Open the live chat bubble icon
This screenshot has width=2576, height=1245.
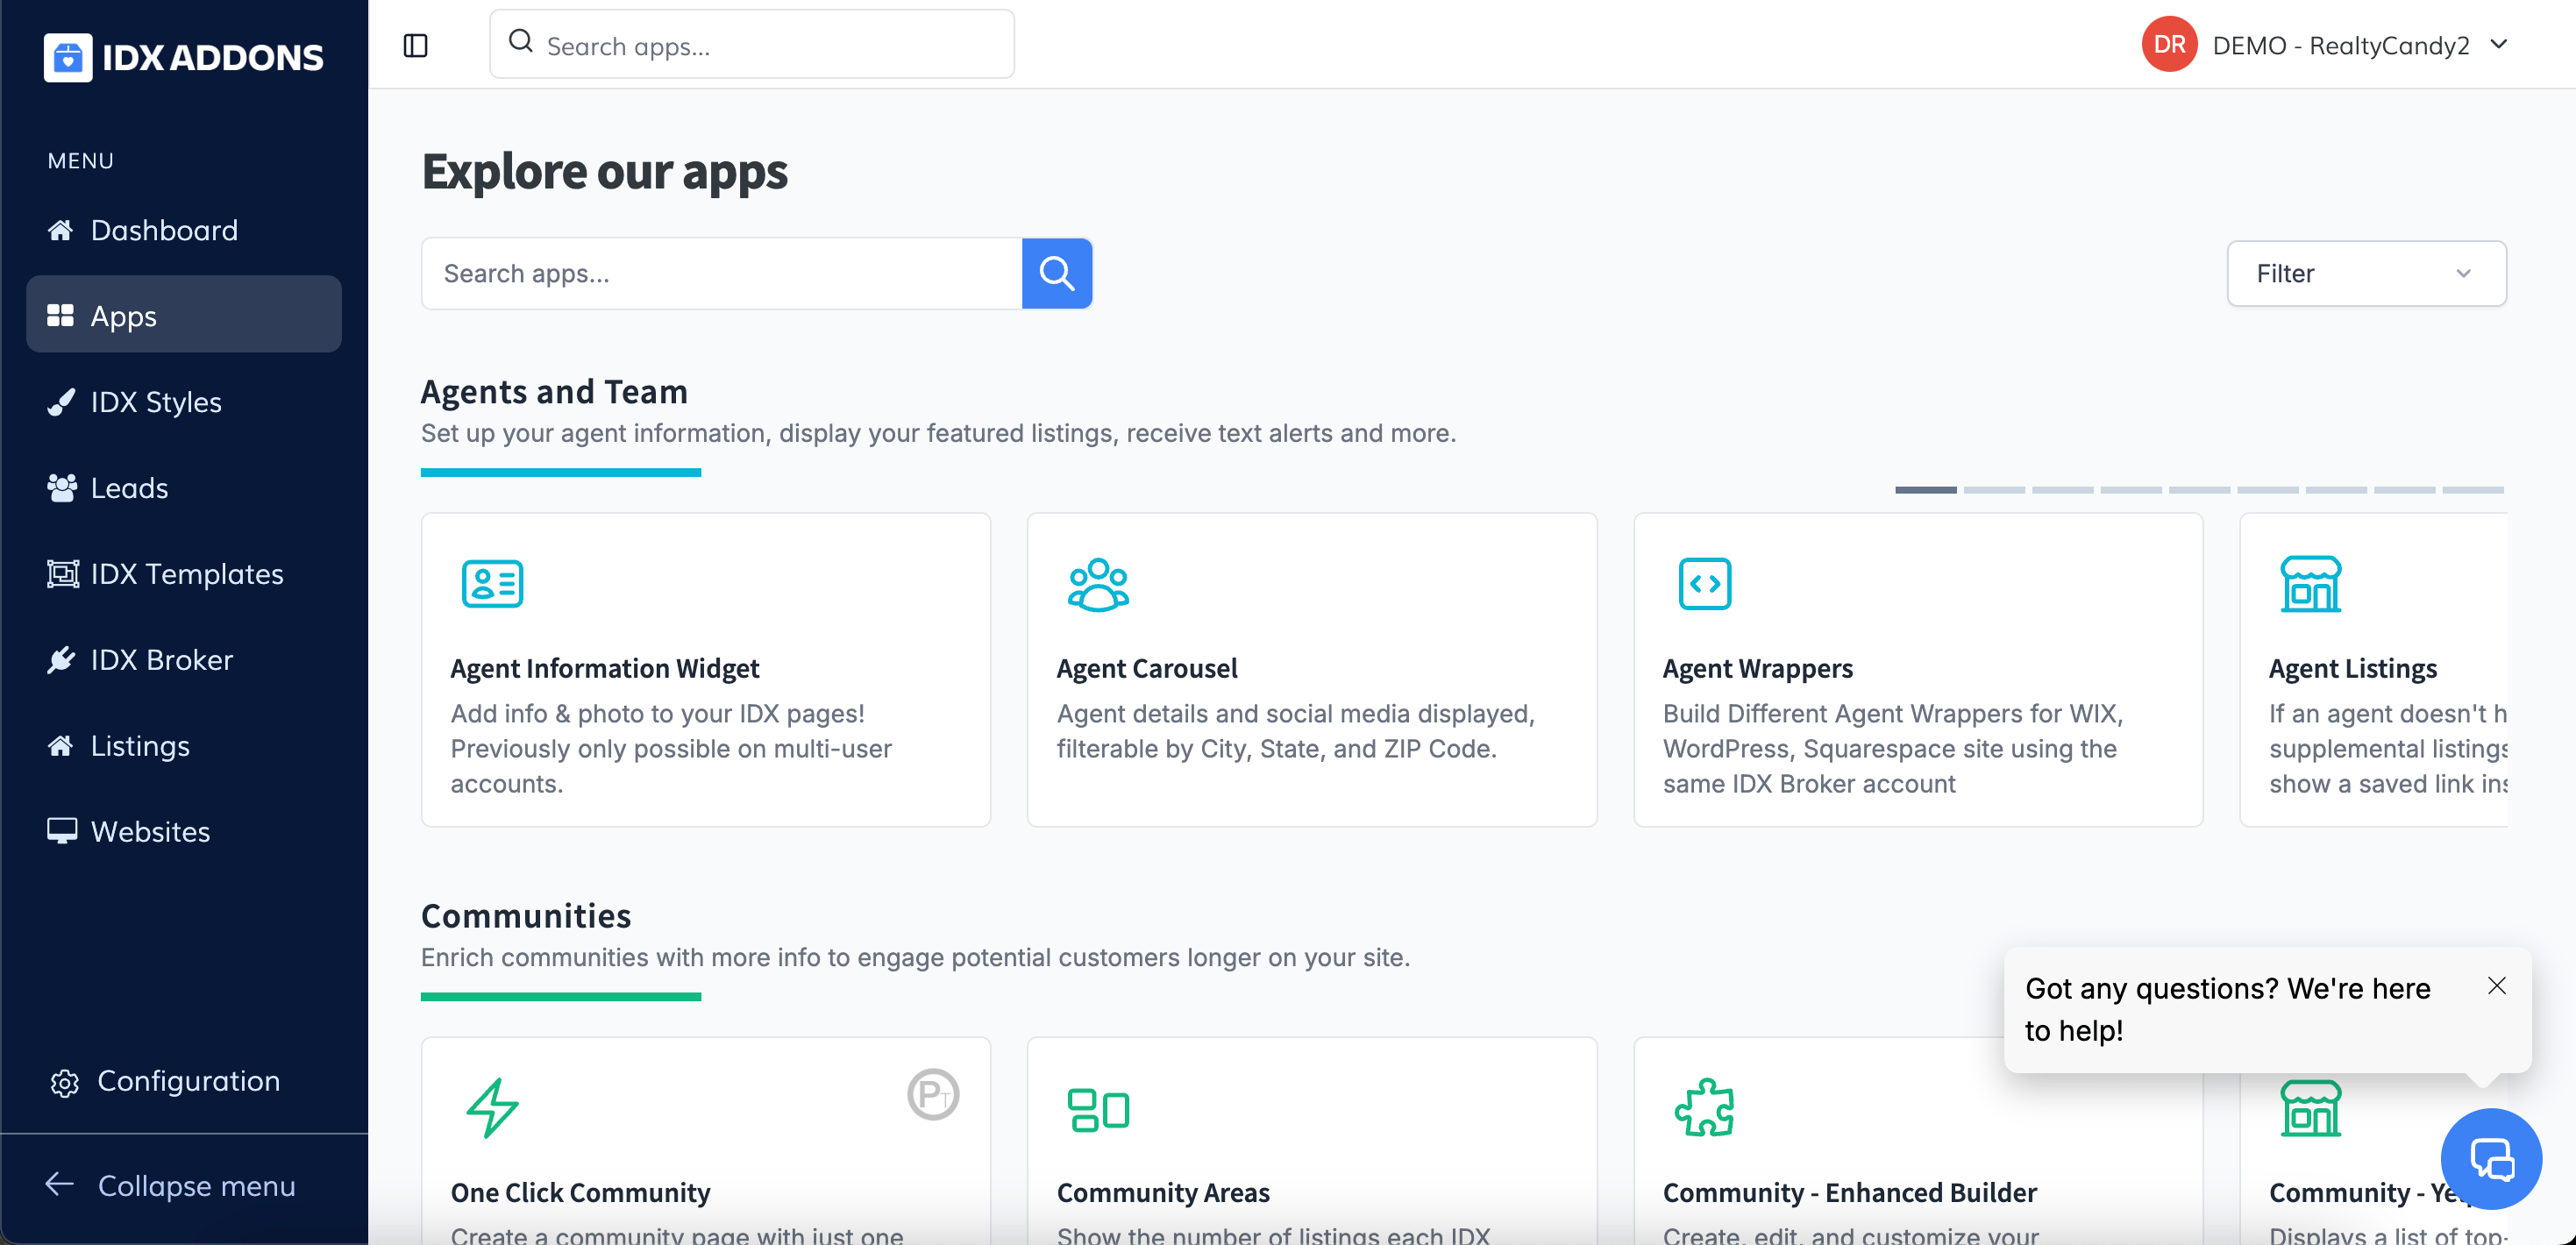tap(2490, 1158)
